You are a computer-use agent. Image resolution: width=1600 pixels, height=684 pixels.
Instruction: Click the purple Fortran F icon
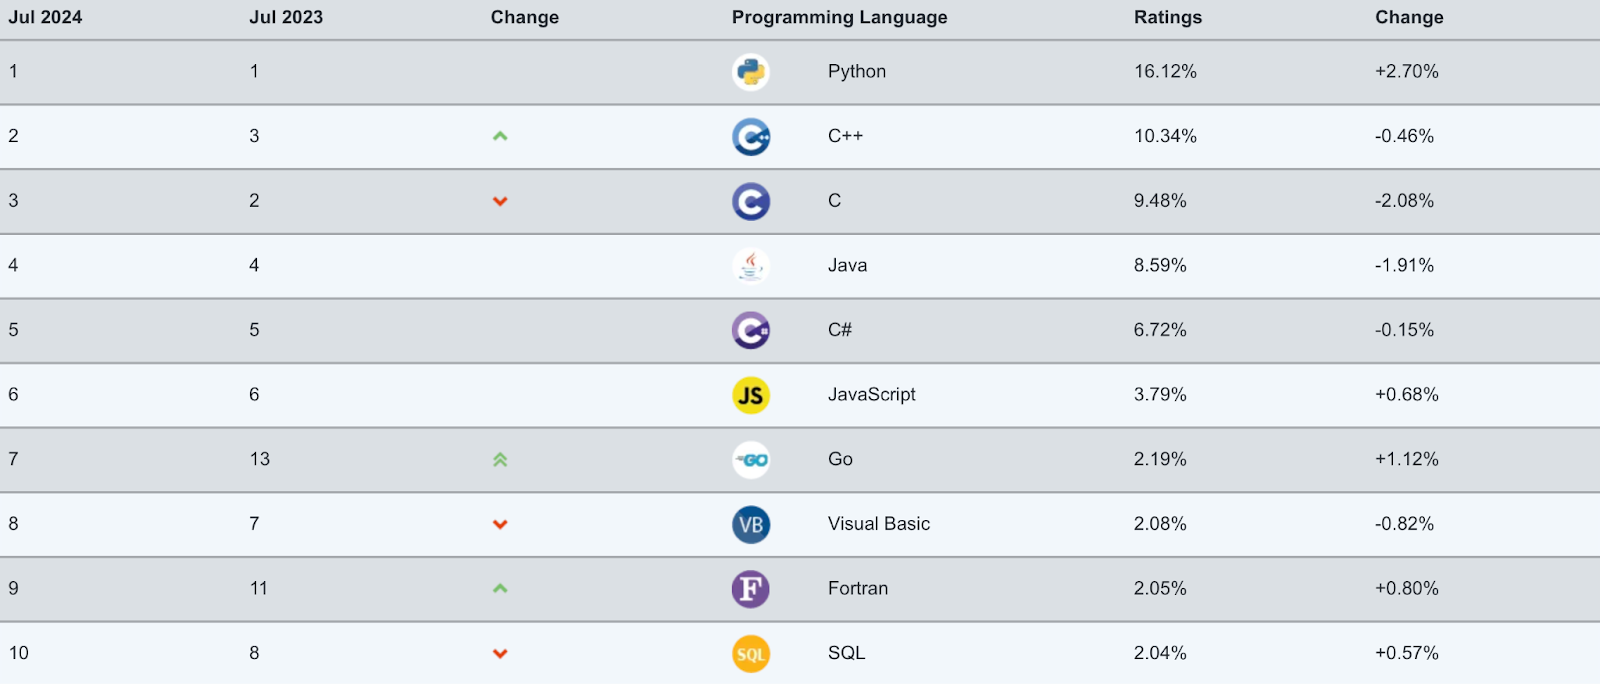(751, 589)
